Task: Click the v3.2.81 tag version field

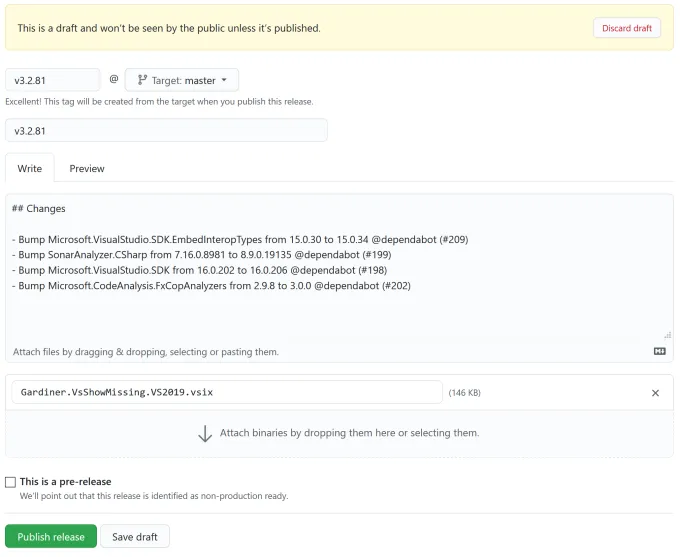Action: tap(52, 80)
